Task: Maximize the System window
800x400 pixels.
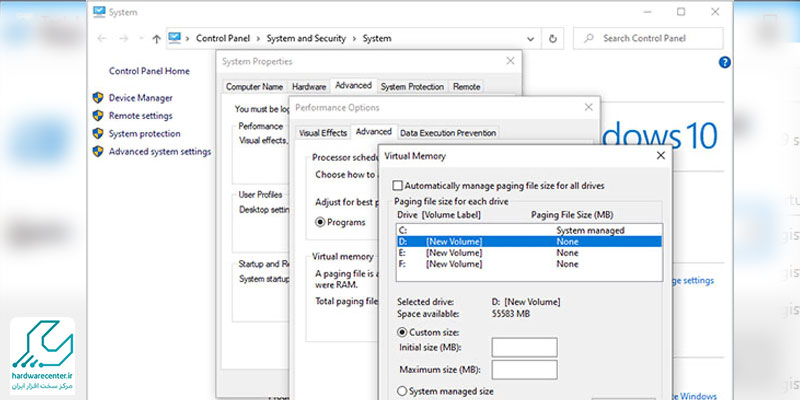Action: 681,12
